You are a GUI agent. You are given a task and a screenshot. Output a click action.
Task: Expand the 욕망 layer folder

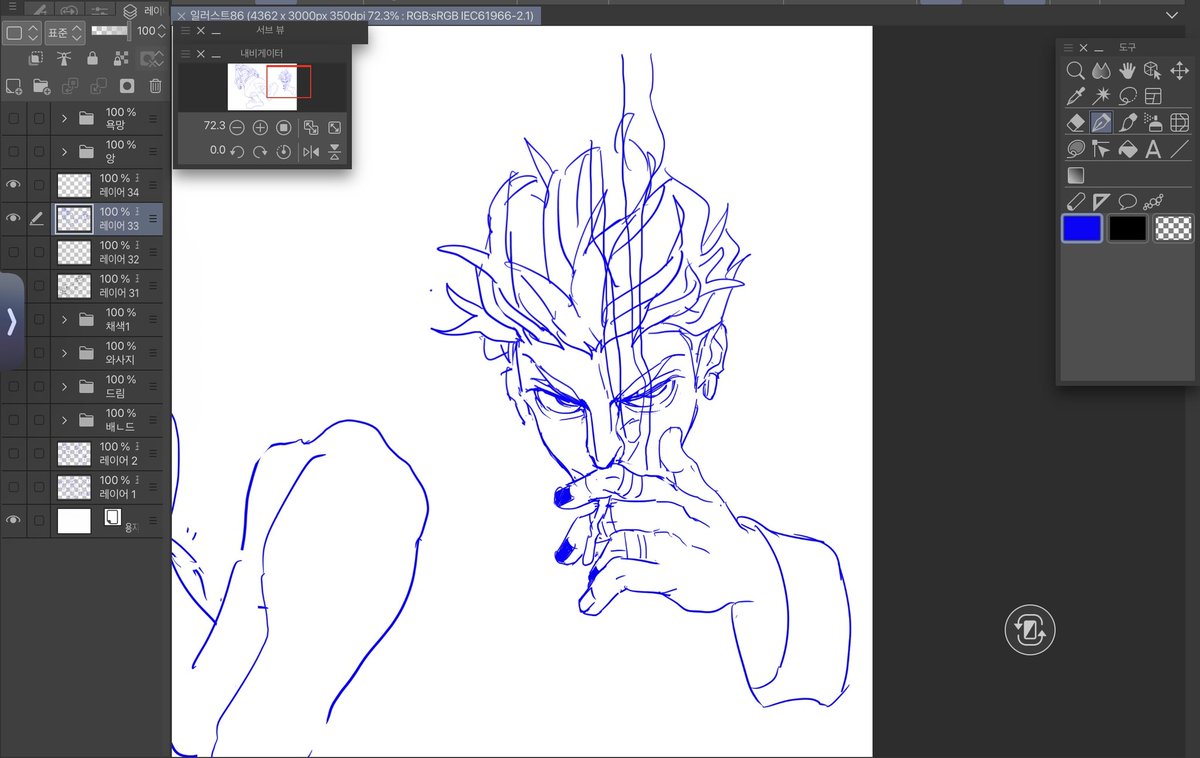point(64,118)
